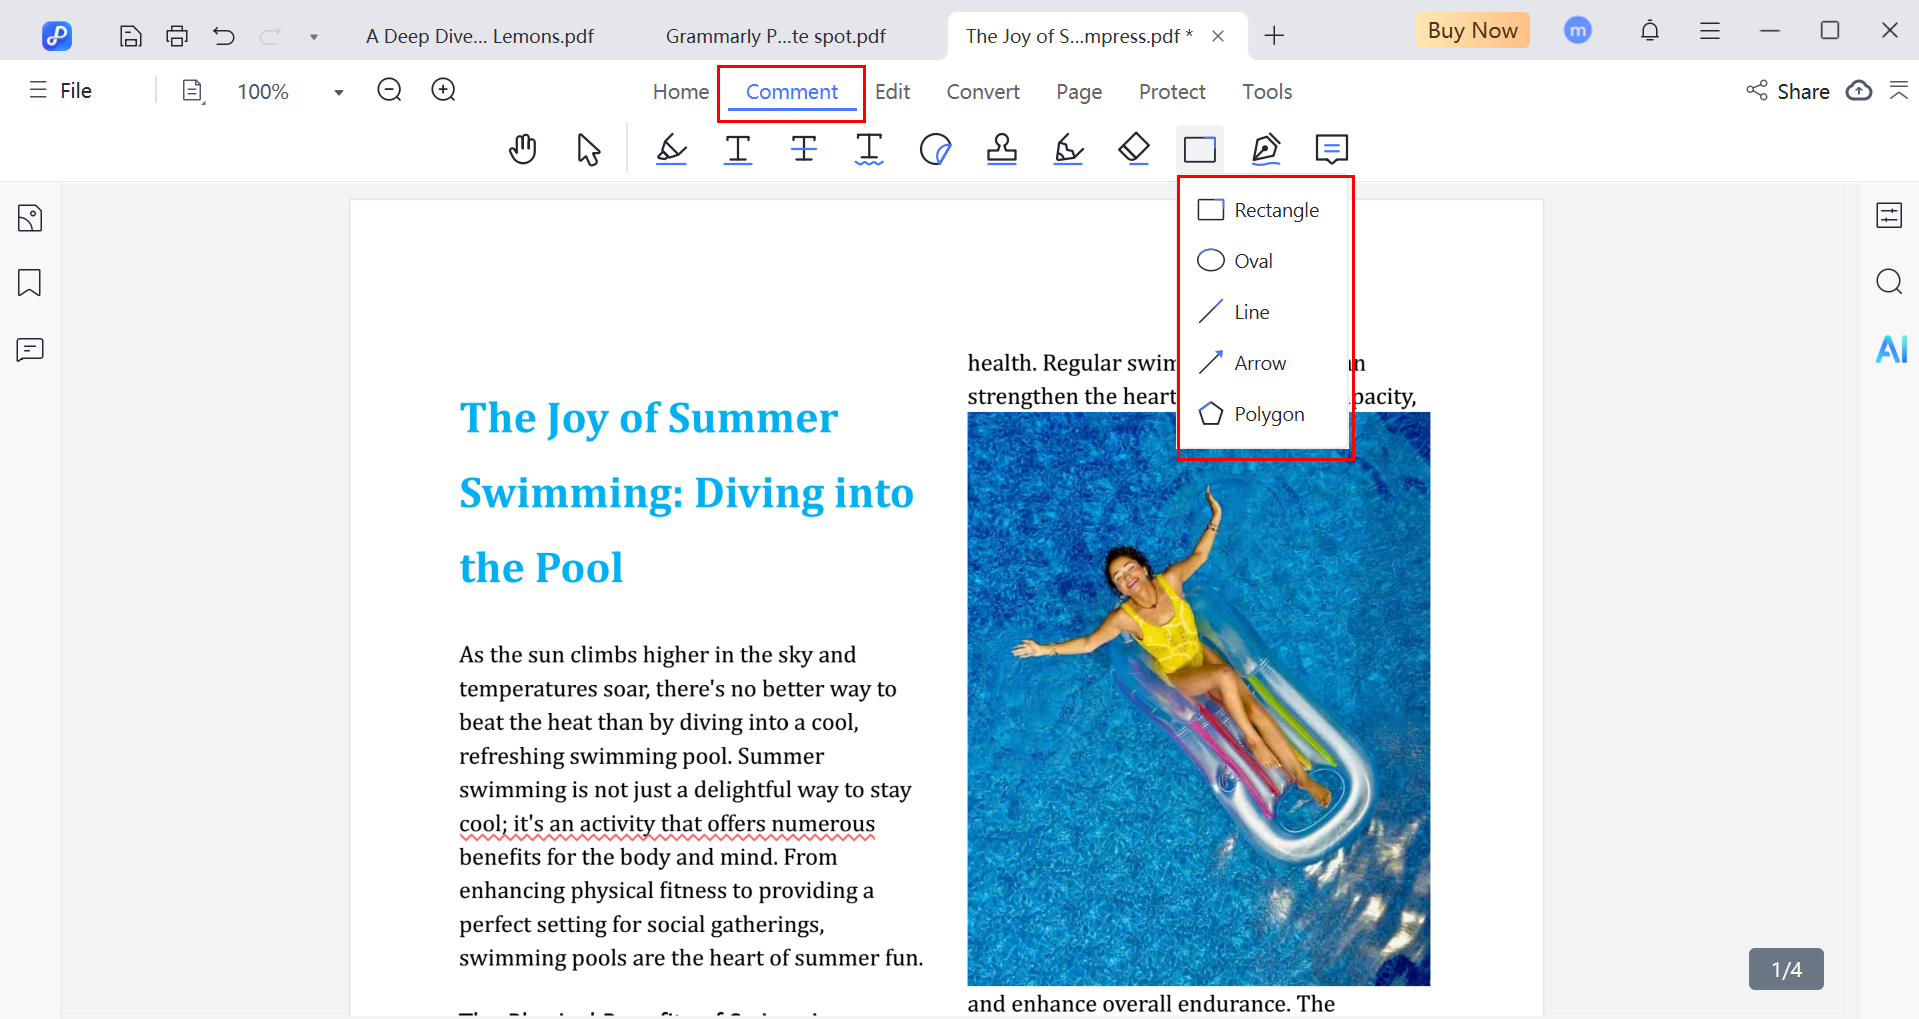Click the 1/4 page indicator

click(x=1786, y=969)
